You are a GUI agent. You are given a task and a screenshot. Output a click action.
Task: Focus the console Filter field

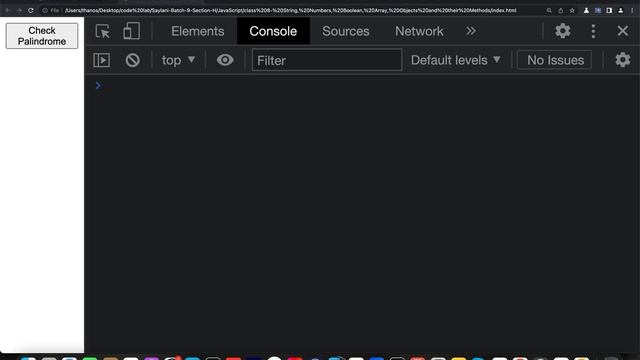(327, 60)
